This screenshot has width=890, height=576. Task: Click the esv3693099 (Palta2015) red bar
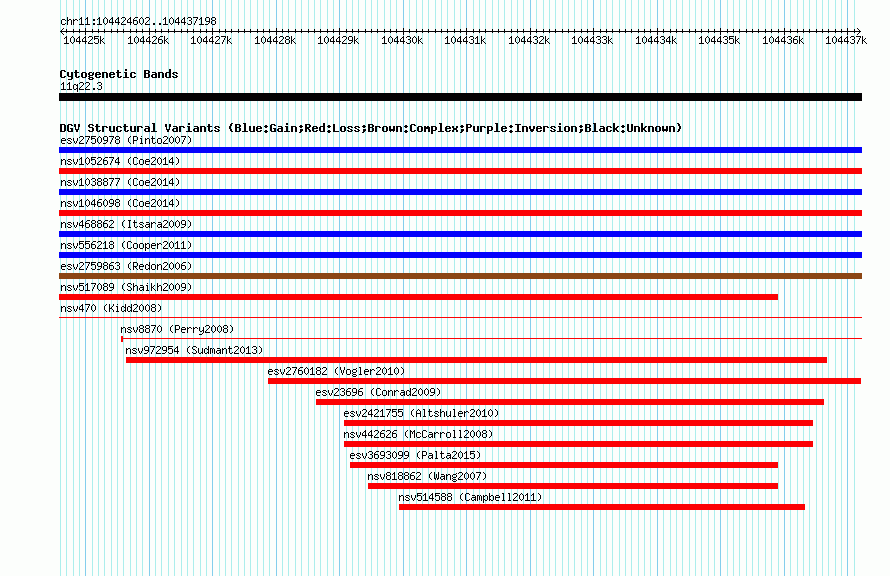coord(564,465)
